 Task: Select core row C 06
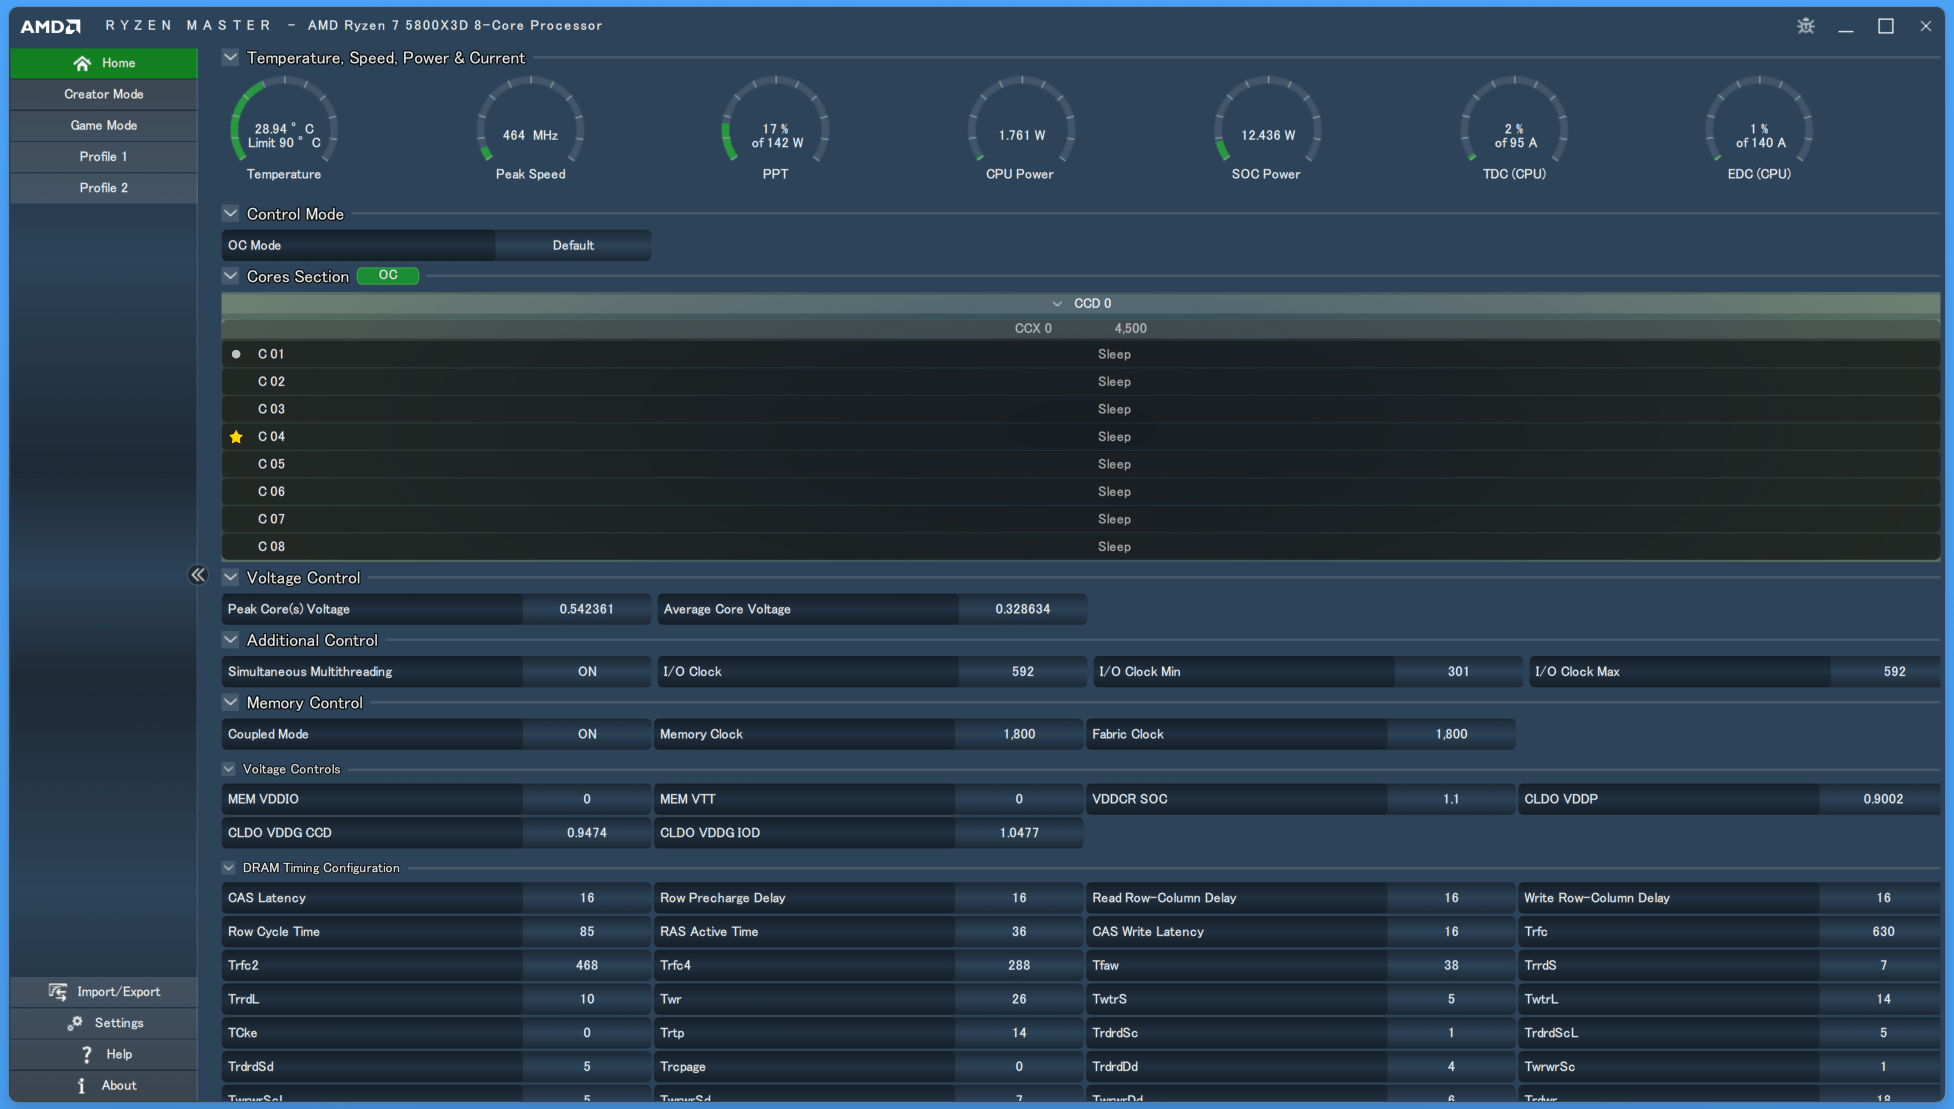point(1080,492)
